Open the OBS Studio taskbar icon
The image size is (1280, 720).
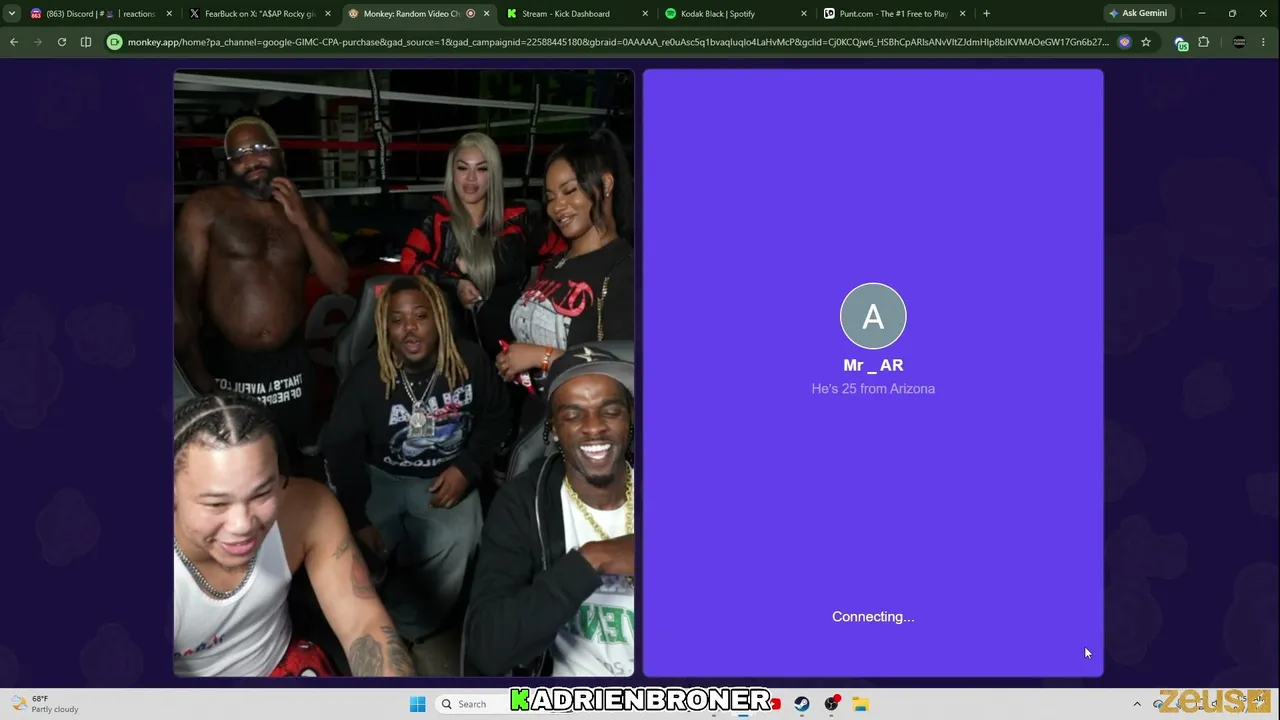[831, 704]
